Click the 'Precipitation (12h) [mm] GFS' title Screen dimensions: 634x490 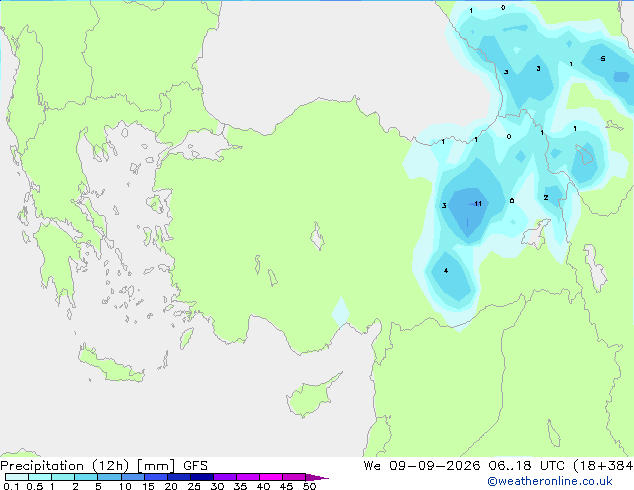coord(104,466)
